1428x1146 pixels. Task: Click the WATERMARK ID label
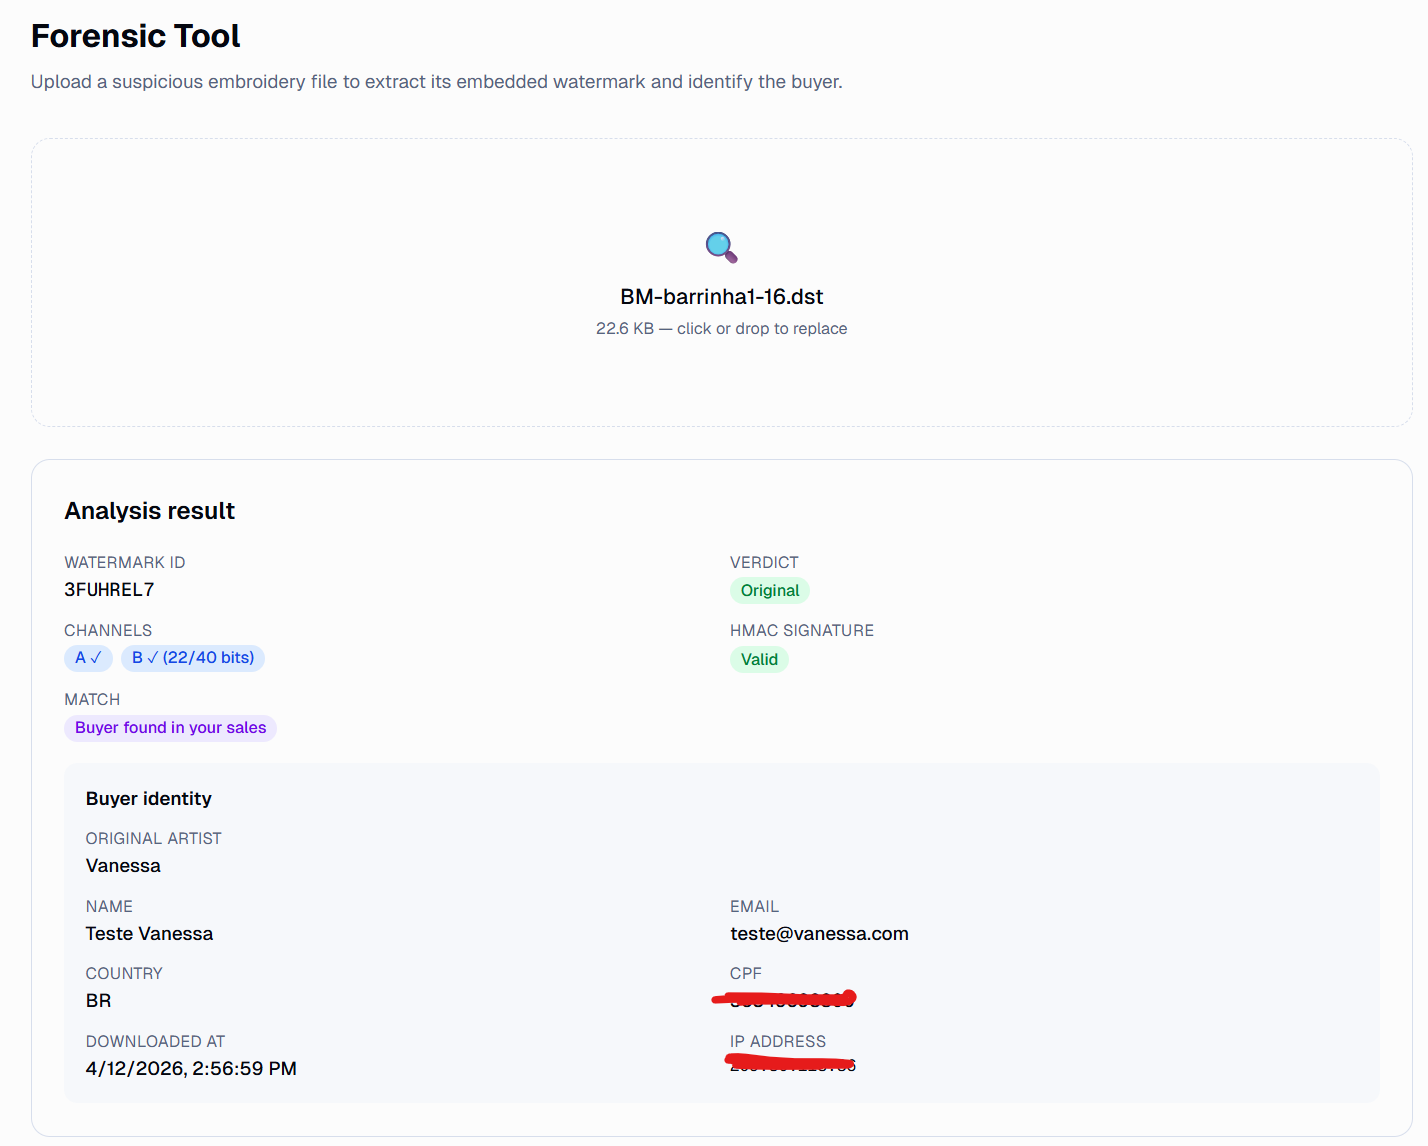point(124,563)
